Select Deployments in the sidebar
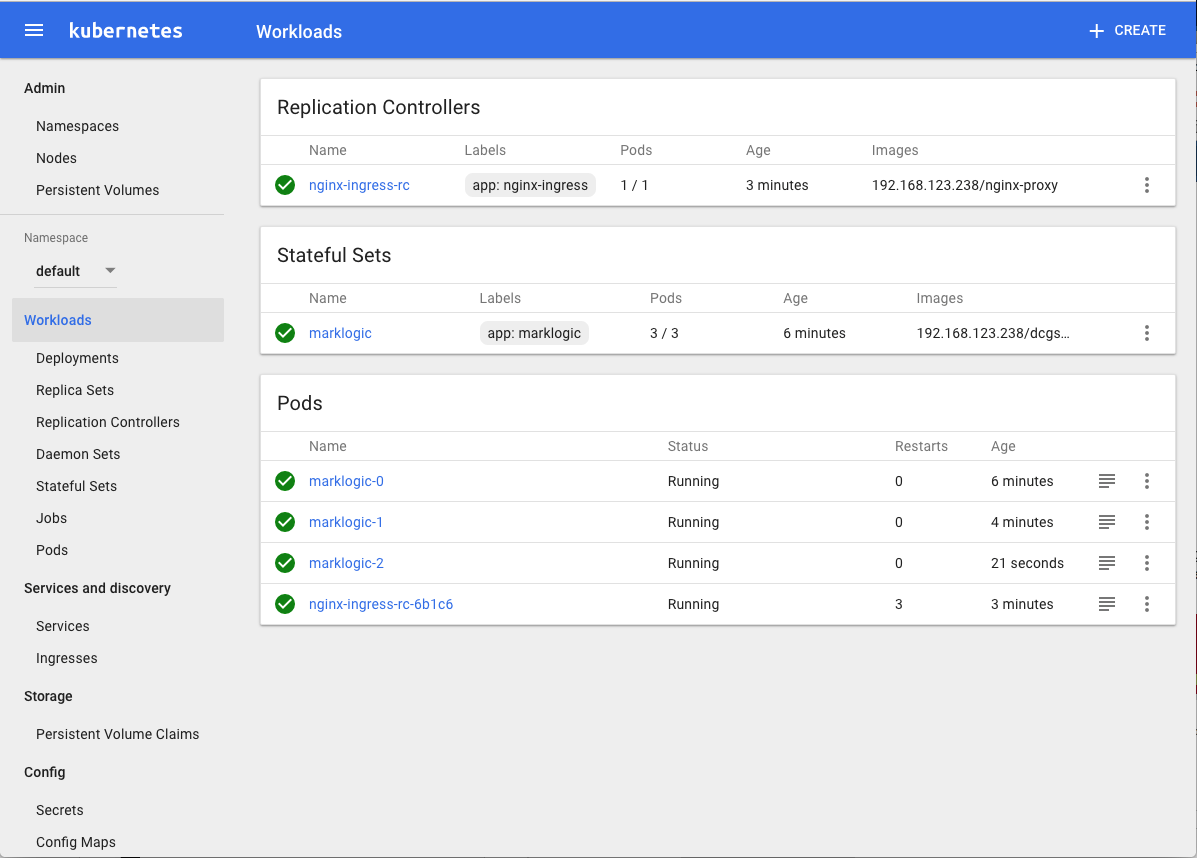This screenshot has height=858, width=1197. point(77,358)
